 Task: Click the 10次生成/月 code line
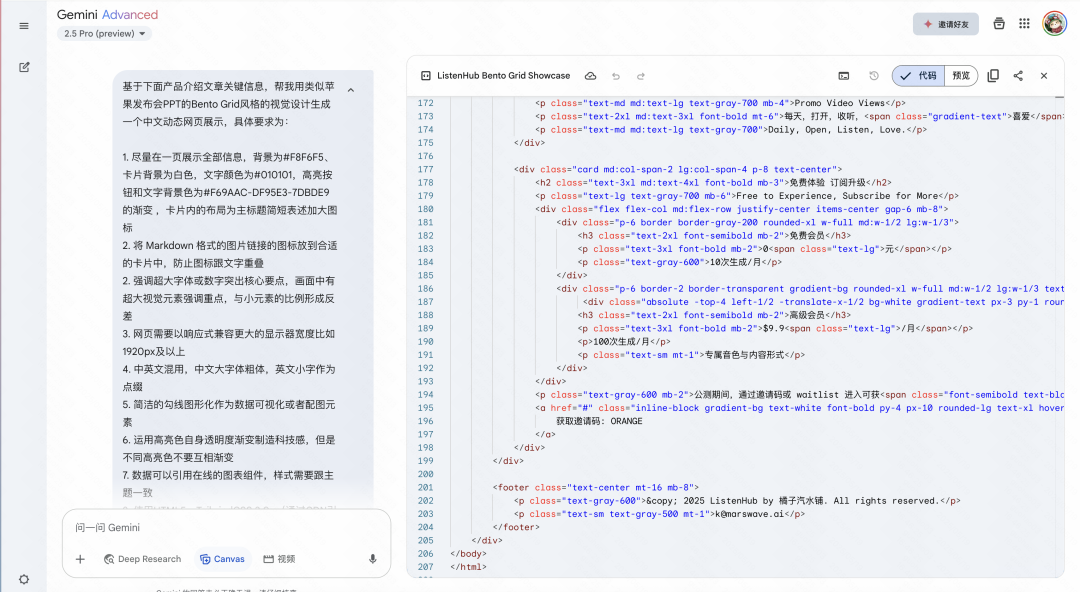coord(680,263)
